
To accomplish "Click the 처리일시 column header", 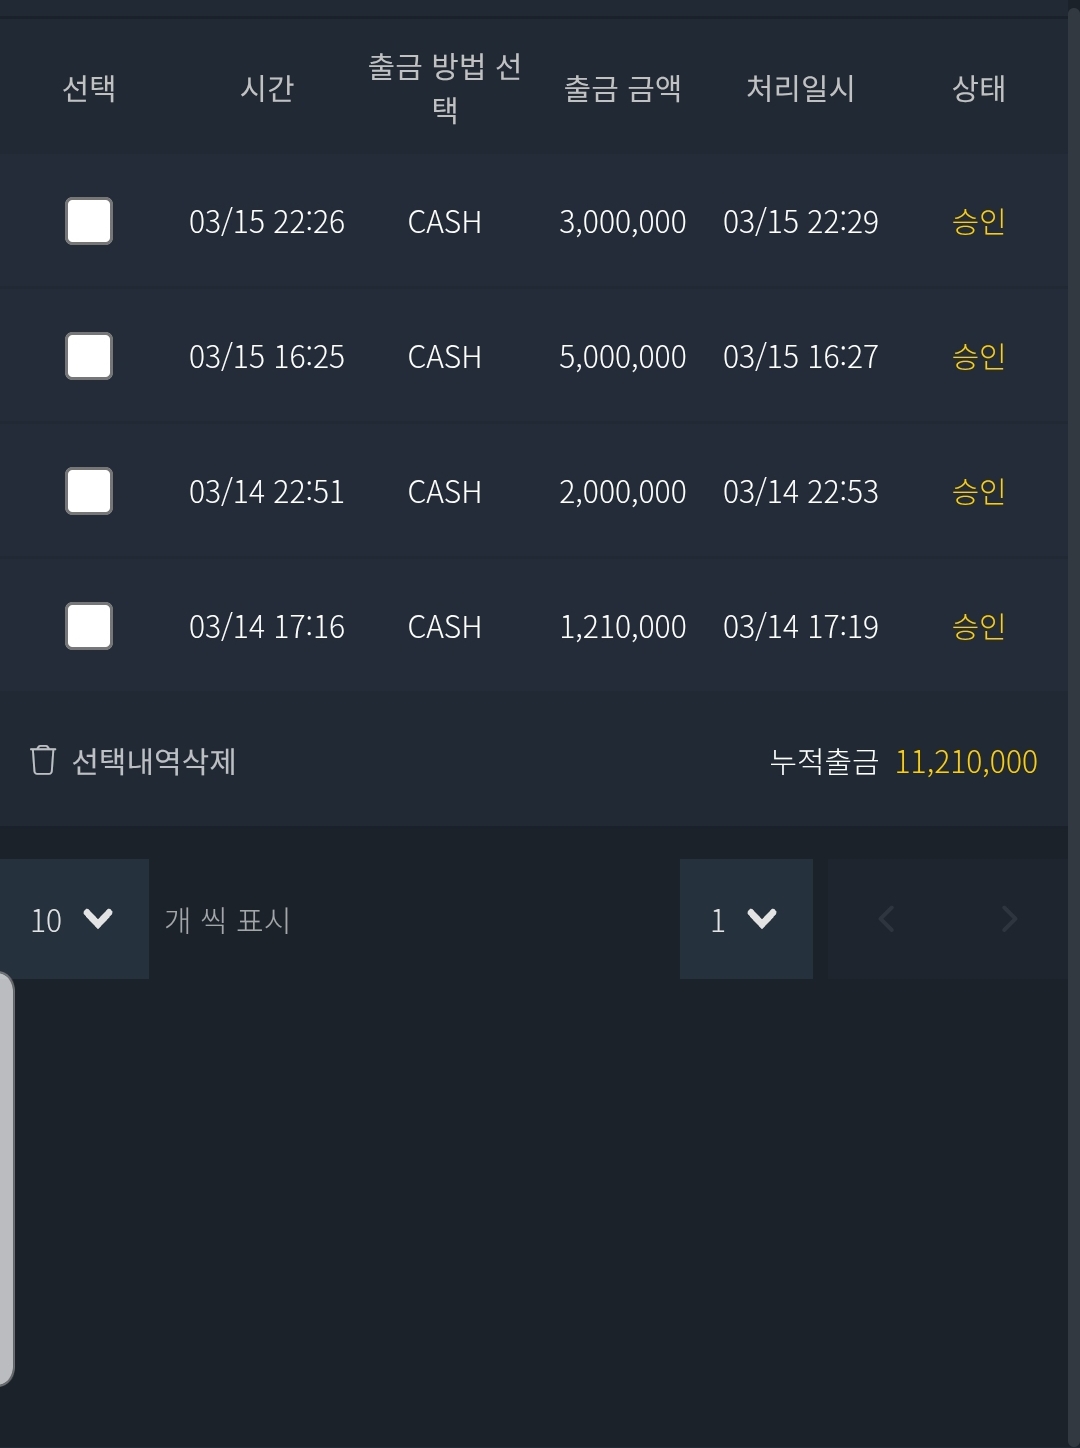I will click(800, 88).
